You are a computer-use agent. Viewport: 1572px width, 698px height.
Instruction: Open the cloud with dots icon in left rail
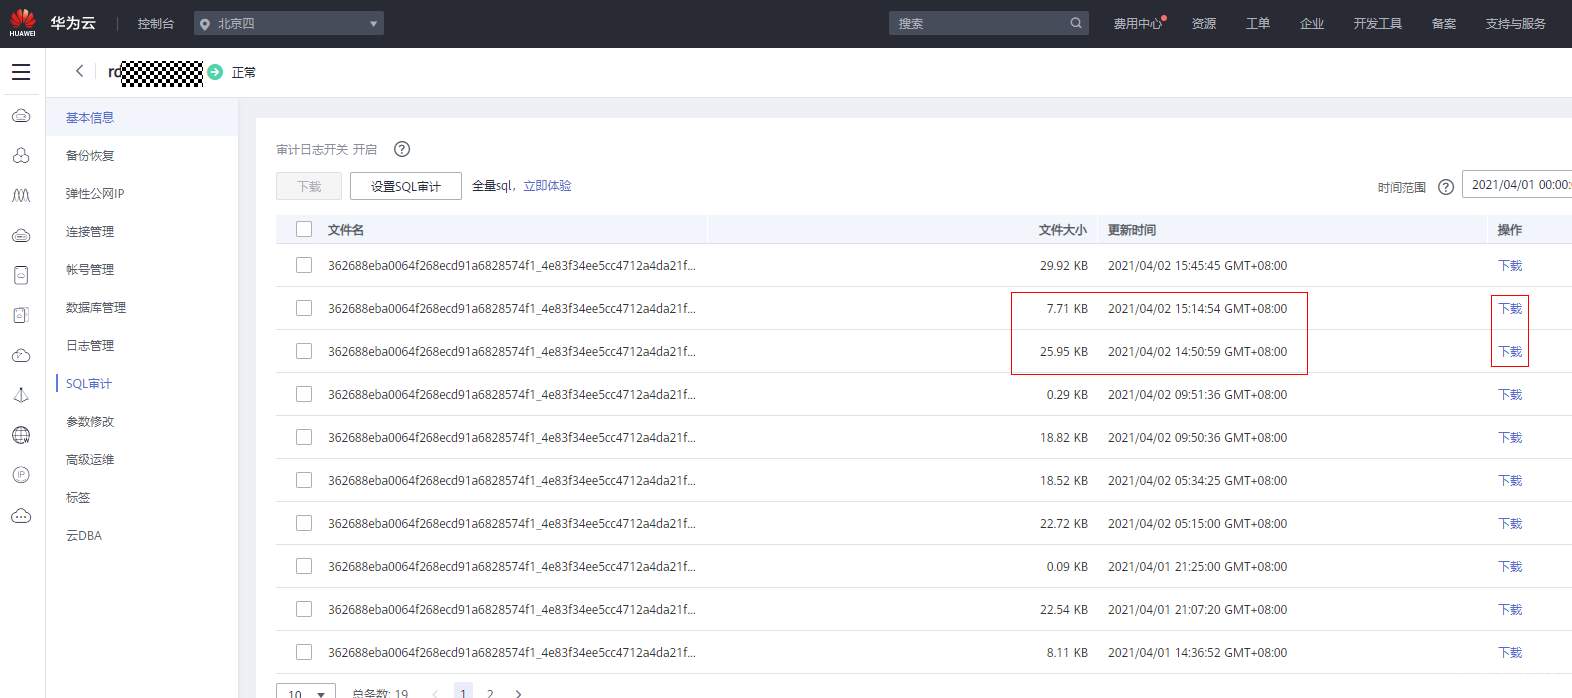click(x=21, y=516)
